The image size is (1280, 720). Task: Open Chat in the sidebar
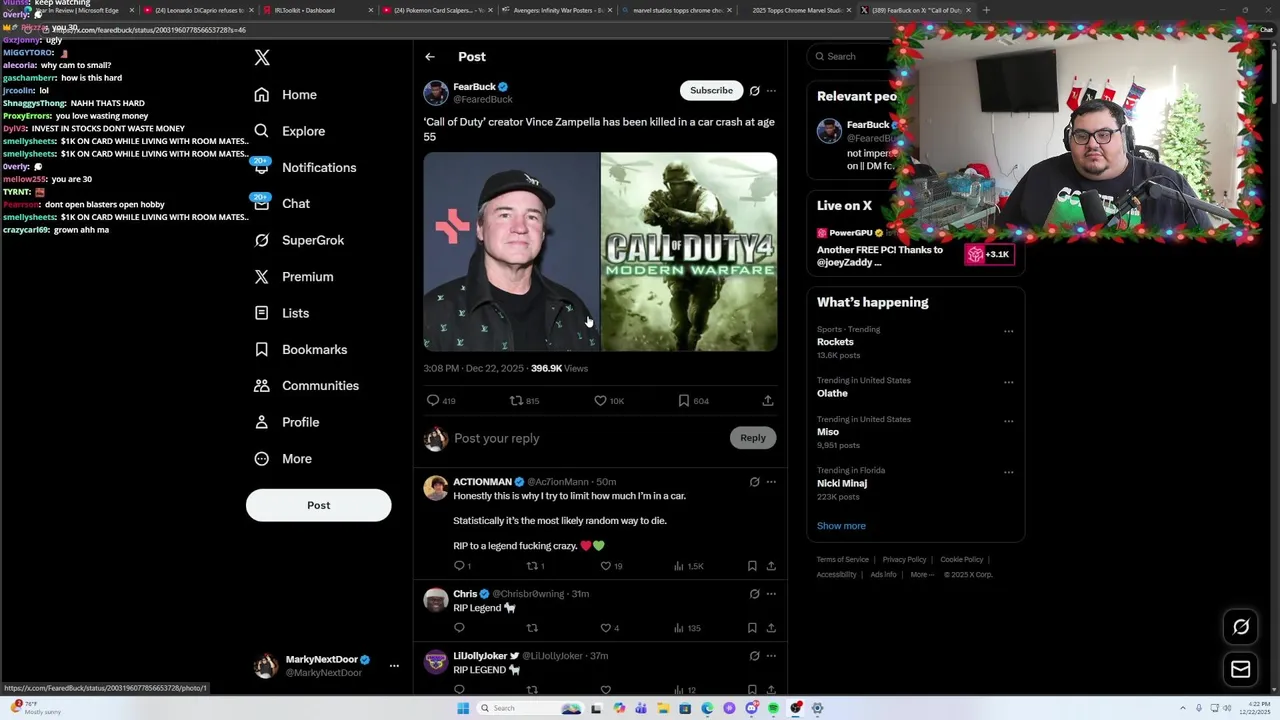tap(282, 204)
